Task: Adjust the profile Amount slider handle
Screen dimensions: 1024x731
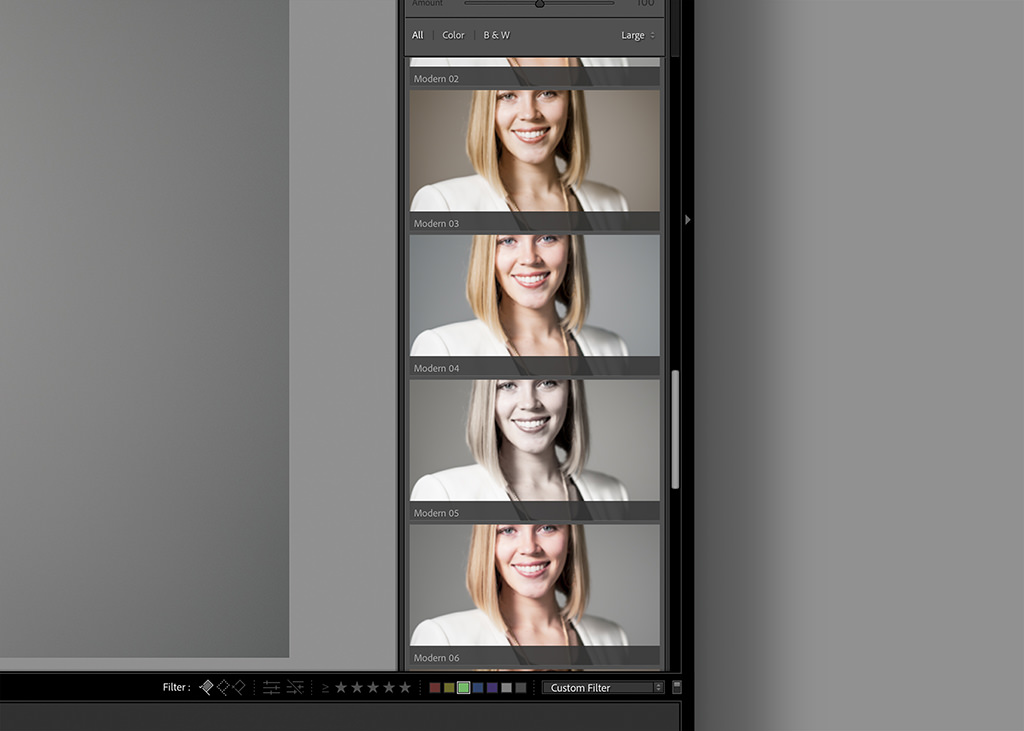Action: [x=539, y=3]
